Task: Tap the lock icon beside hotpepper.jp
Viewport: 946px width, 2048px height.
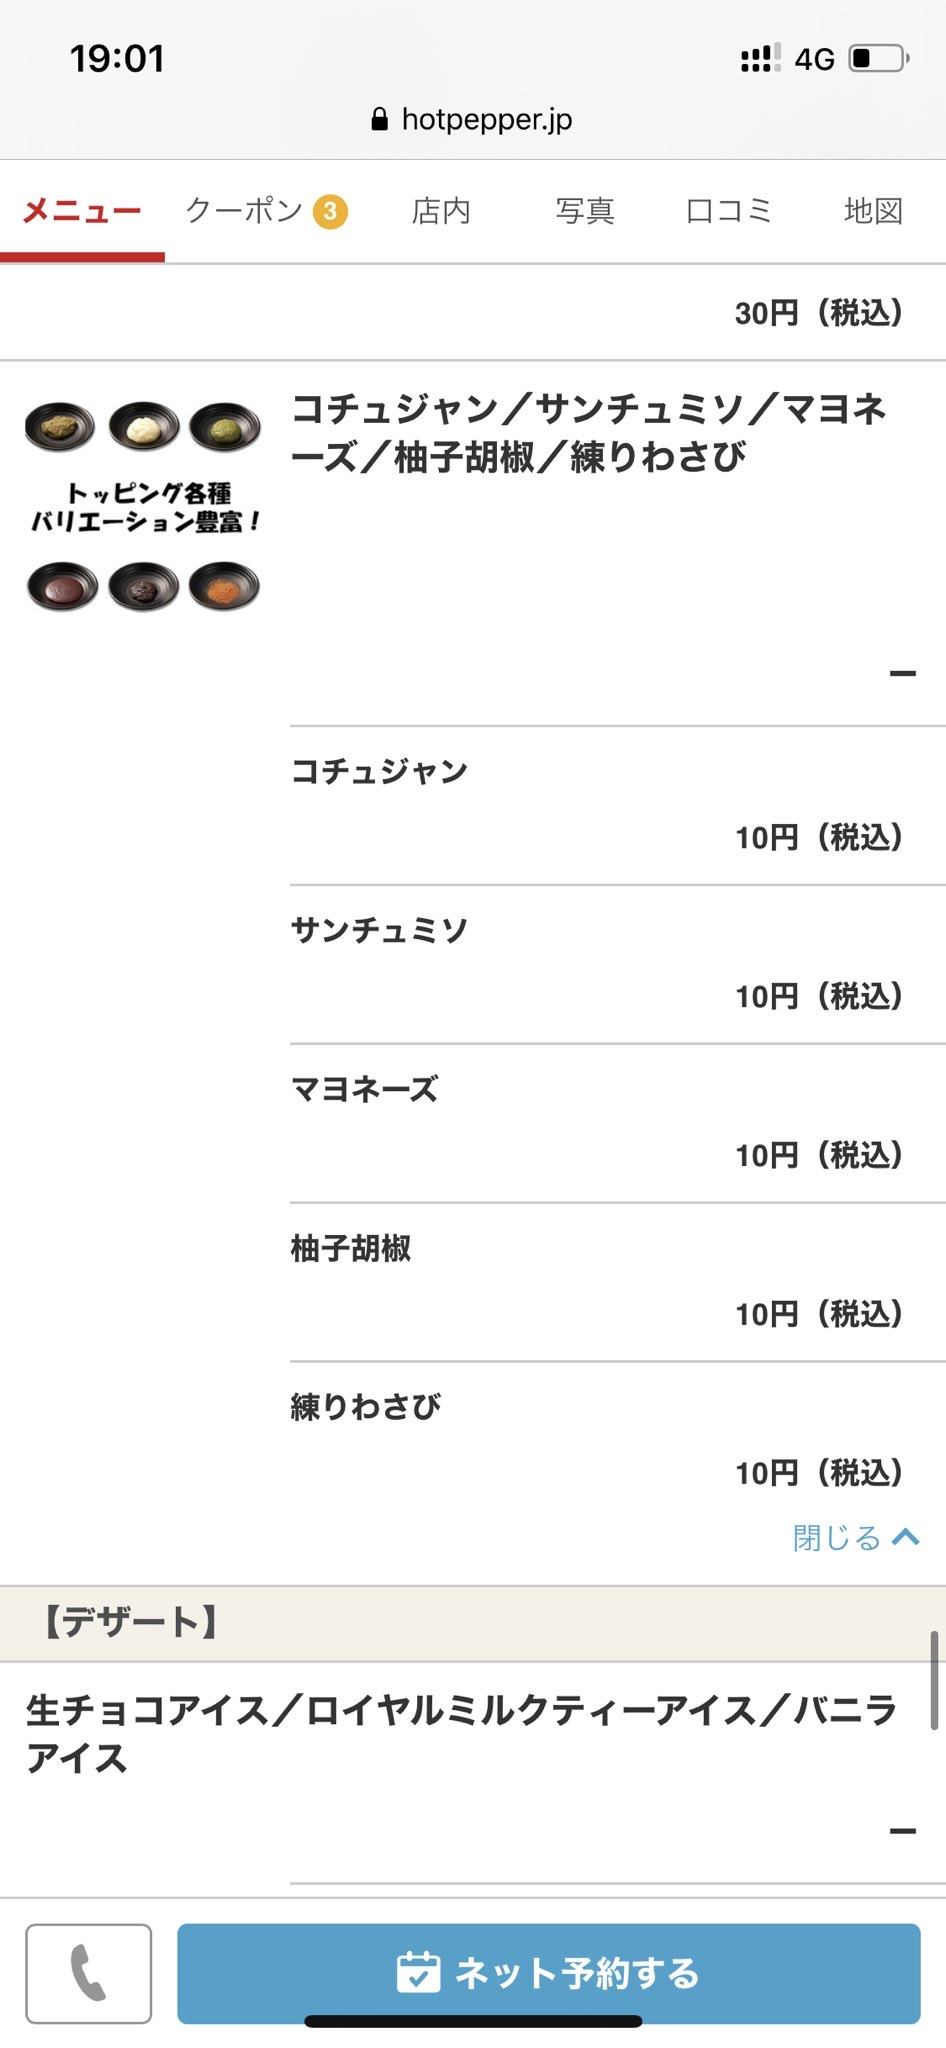Action: tap(379, 120)
